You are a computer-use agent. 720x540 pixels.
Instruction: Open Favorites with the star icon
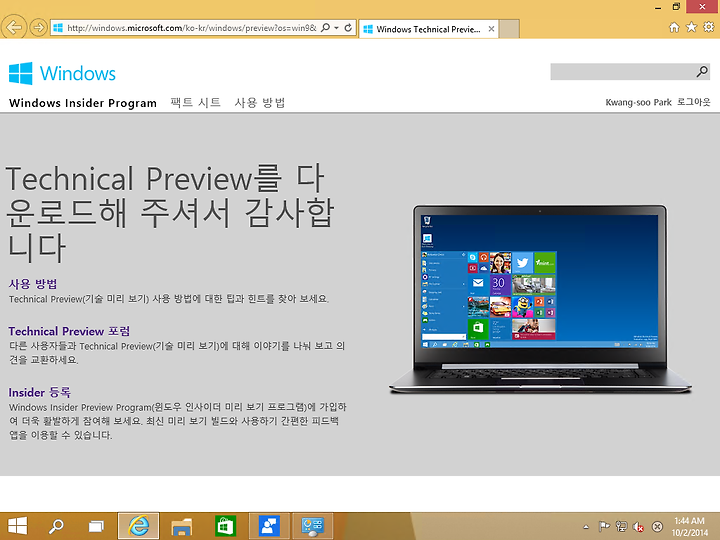[691, 27]
